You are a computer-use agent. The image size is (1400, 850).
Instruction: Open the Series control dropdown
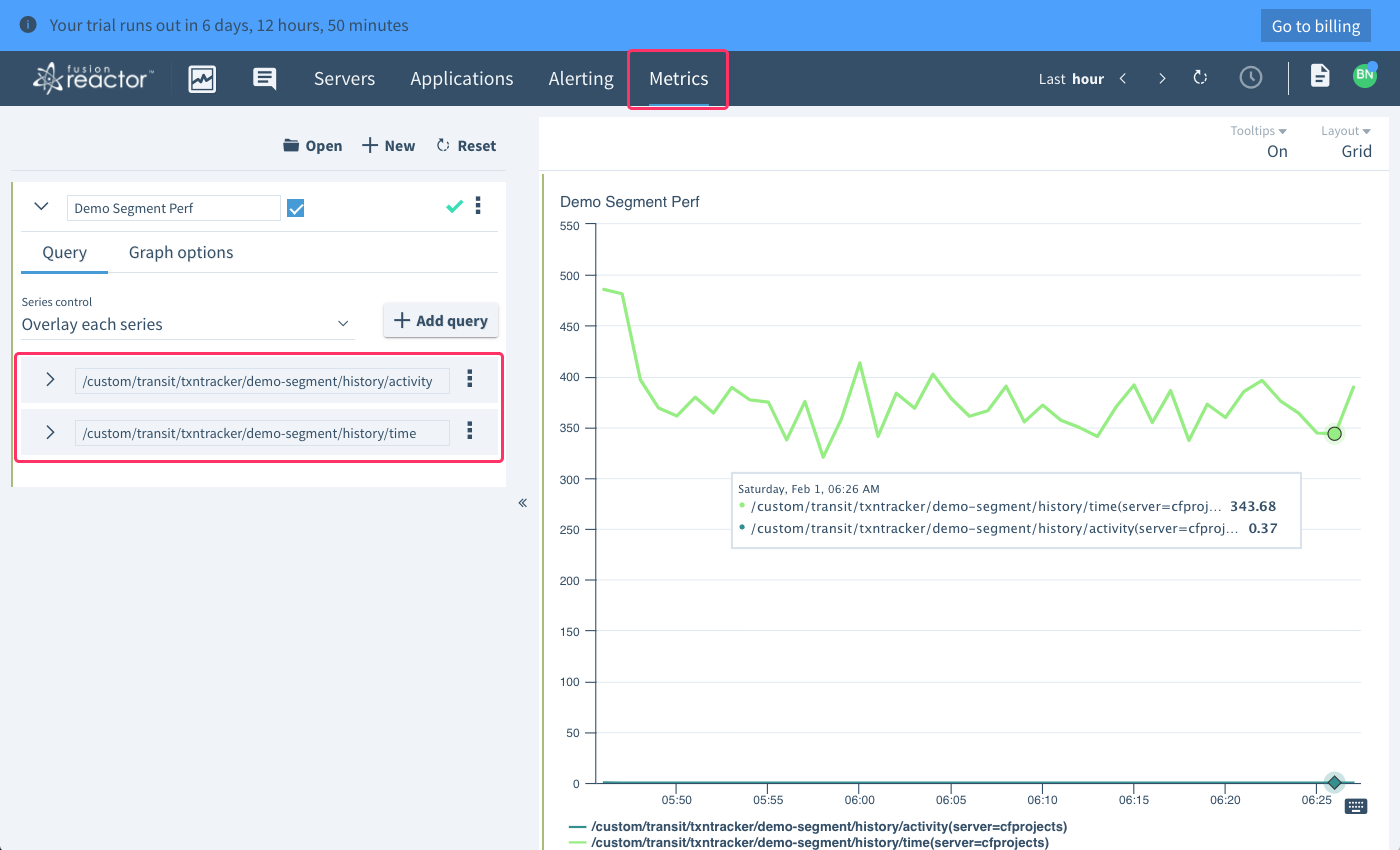[x=187, y=324]
